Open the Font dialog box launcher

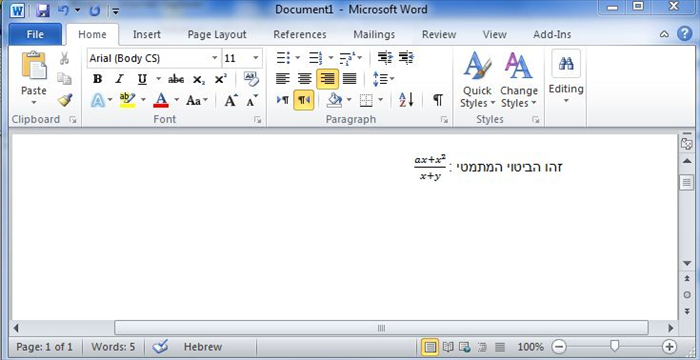[x=258, y=120]
